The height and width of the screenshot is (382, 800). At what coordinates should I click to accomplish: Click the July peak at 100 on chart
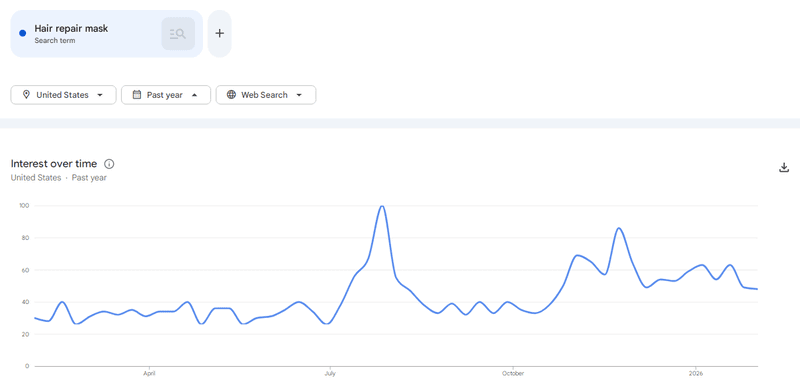pyautogui.click(x=382, y=206)
